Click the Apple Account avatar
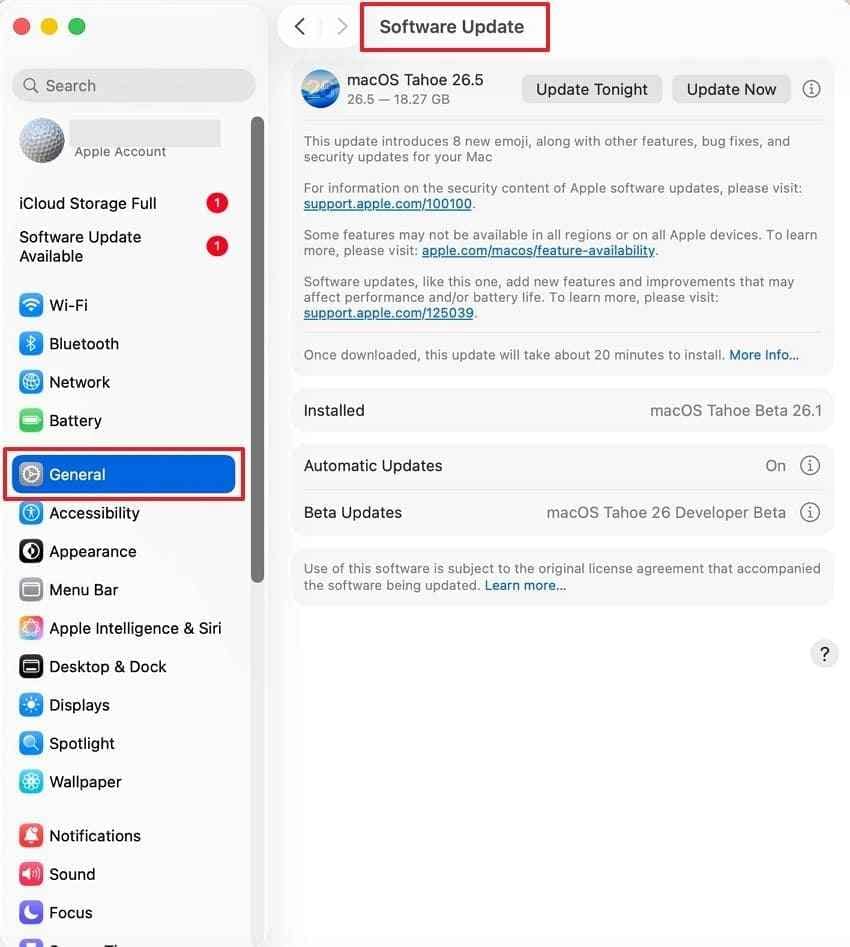 pyautogui.click(x=42, y=140)
